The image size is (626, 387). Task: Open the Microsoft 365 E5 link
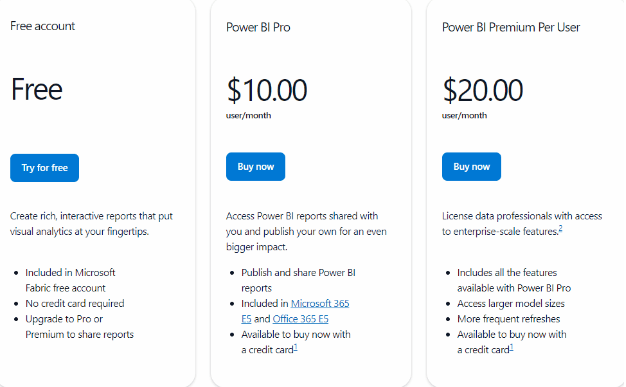[295, 311]
